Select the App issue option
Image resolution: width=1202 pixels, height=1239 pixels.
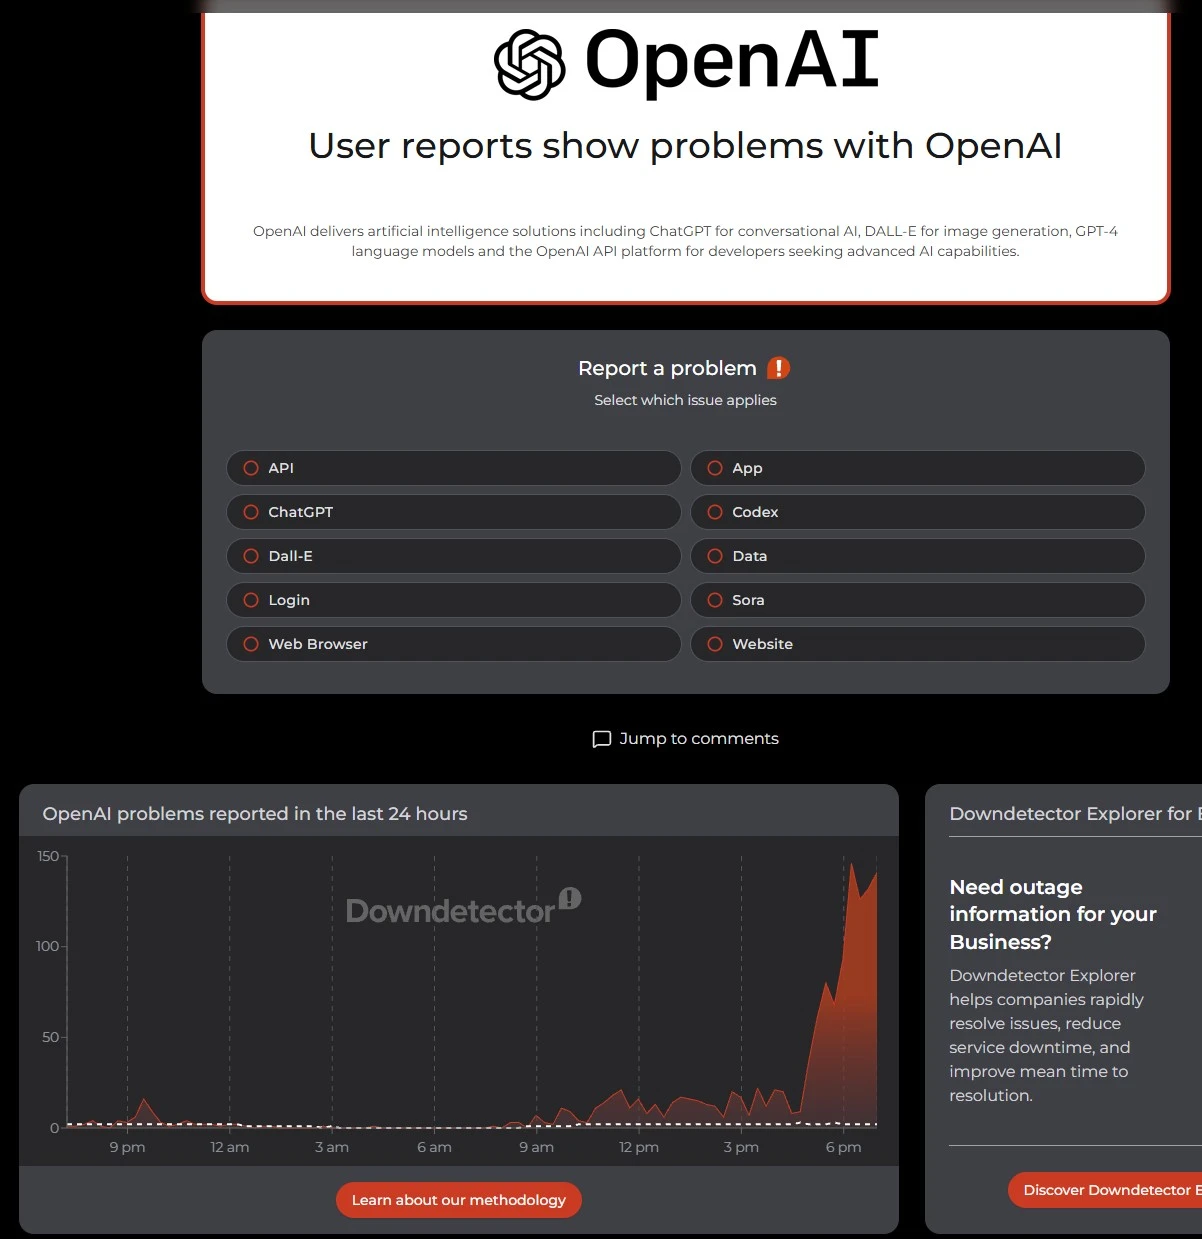[918, 468]
